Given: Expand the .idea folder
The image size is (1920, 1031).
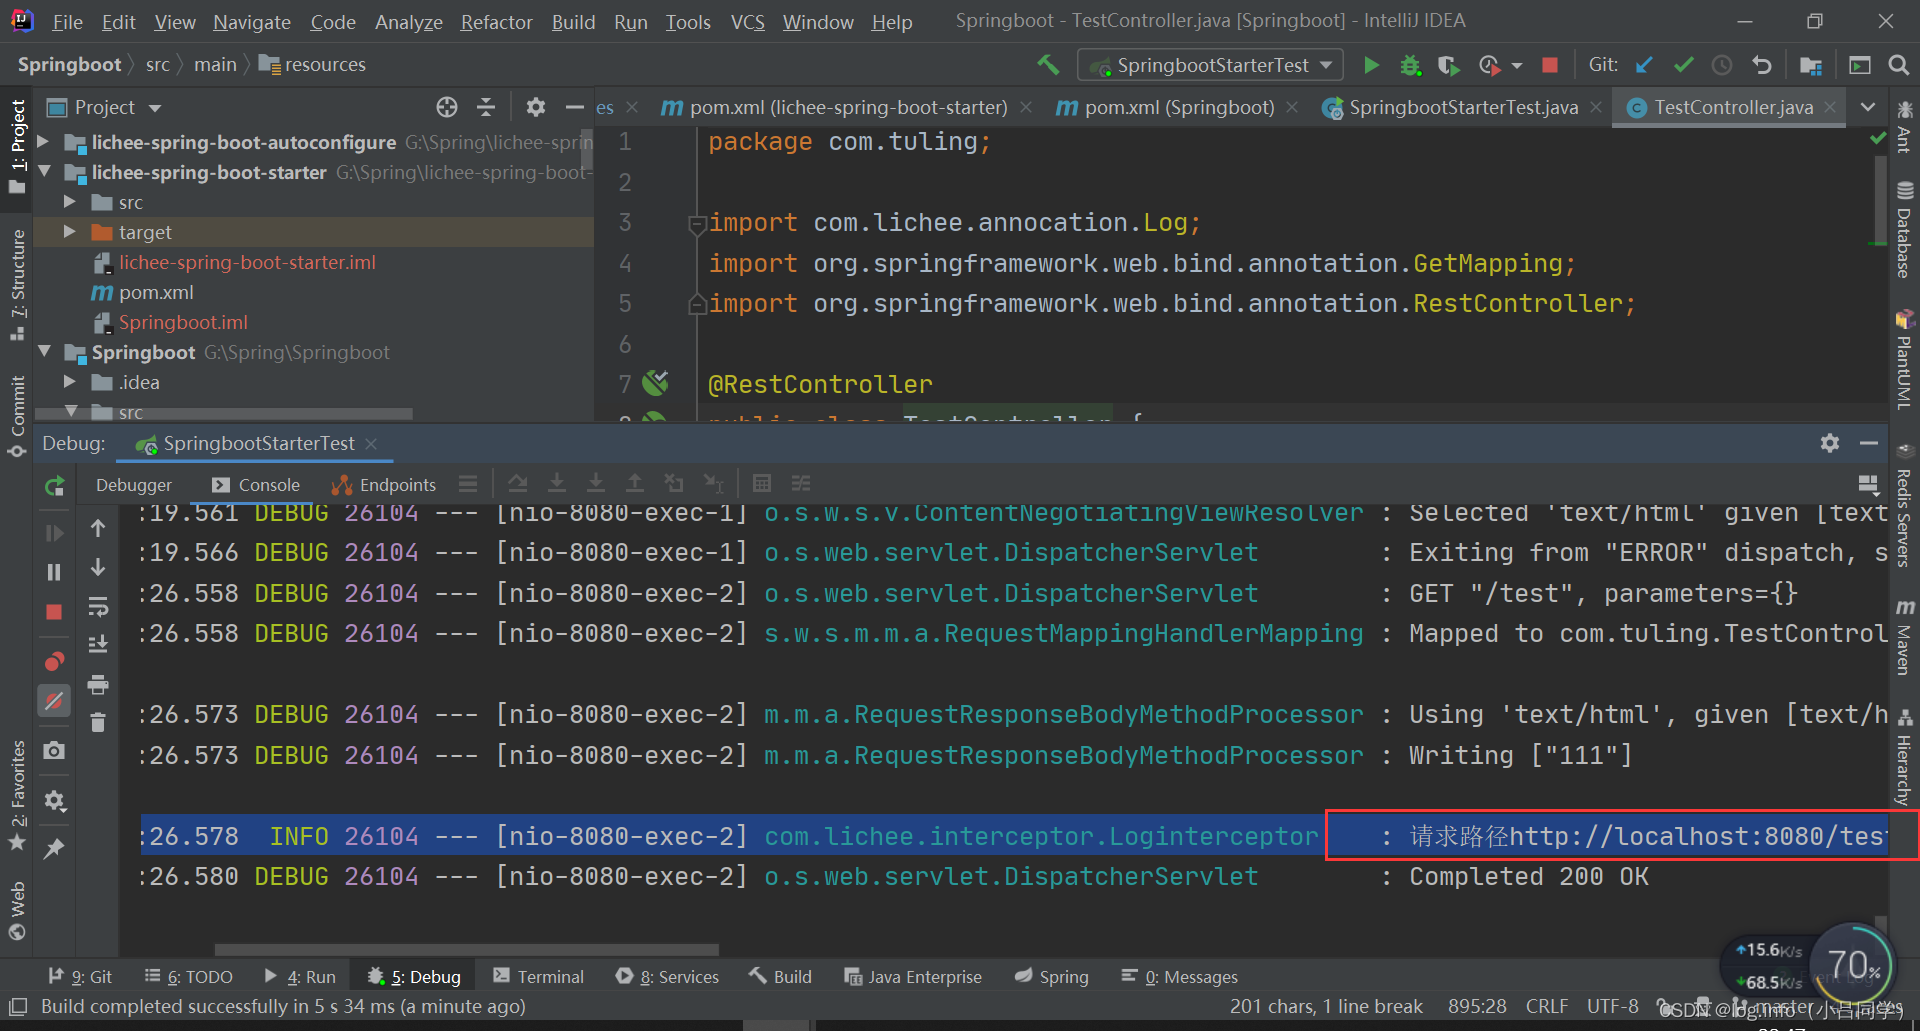Looking at the screenshot, I should [70, 382].
